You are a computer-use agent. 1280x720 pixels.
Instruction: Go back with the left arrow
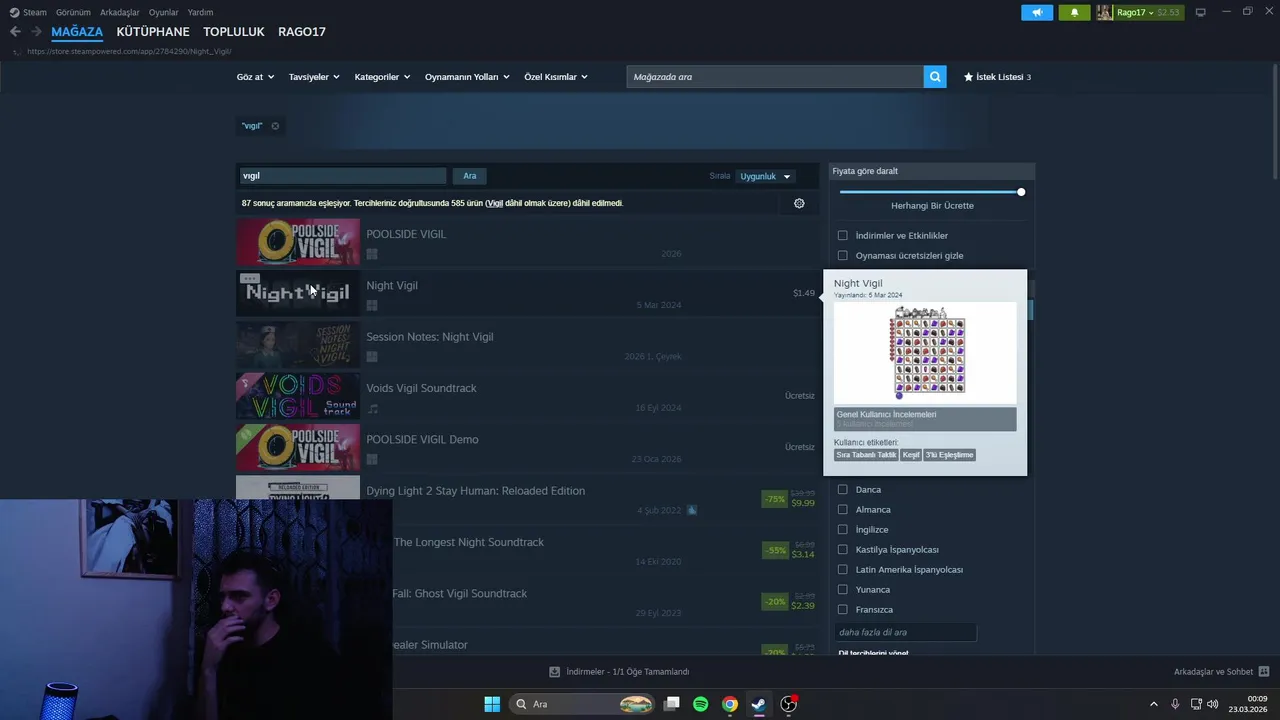pos(15,32)
